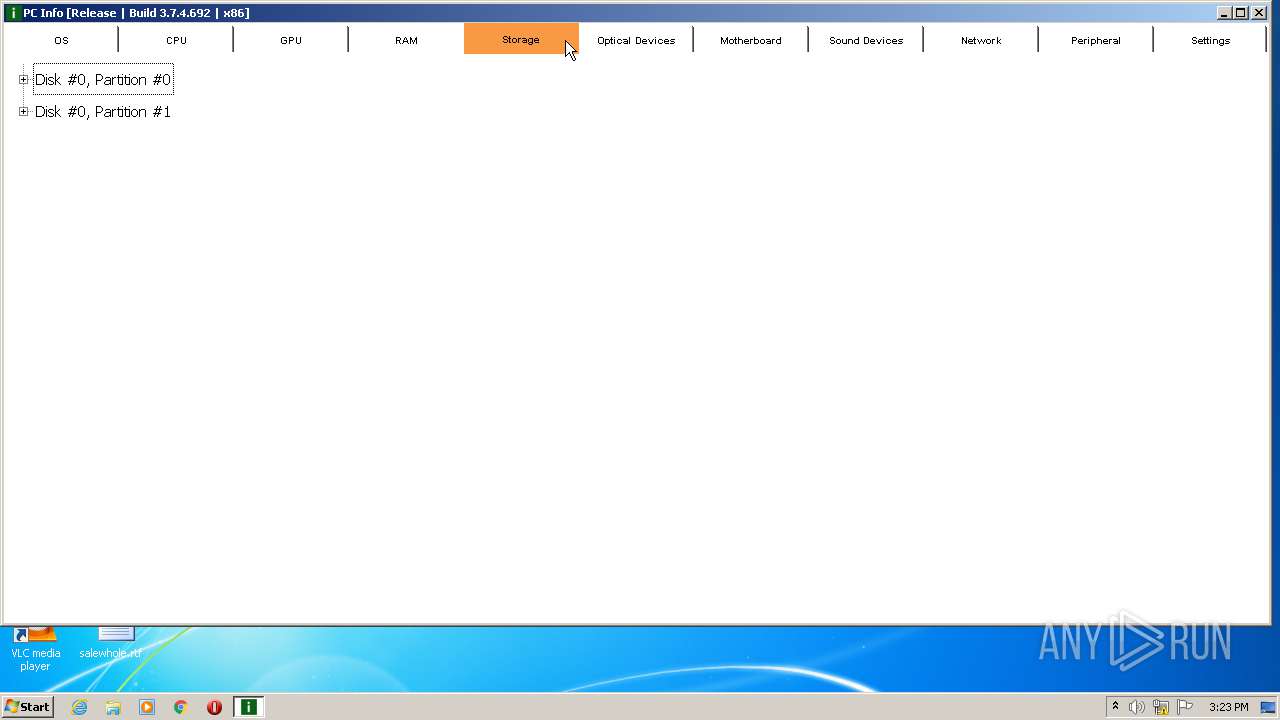1280x720 pixels.
Task: Select the VLC media player desktop shortcut
Action: click(x=35, y=650)
